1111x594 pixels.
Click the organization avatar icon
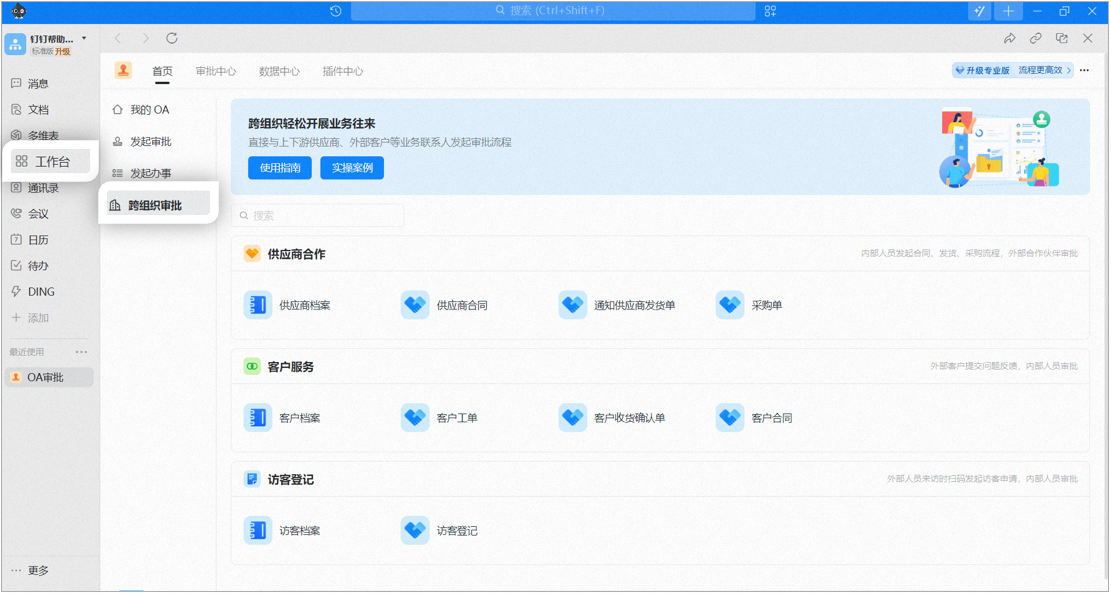point(15,44)
